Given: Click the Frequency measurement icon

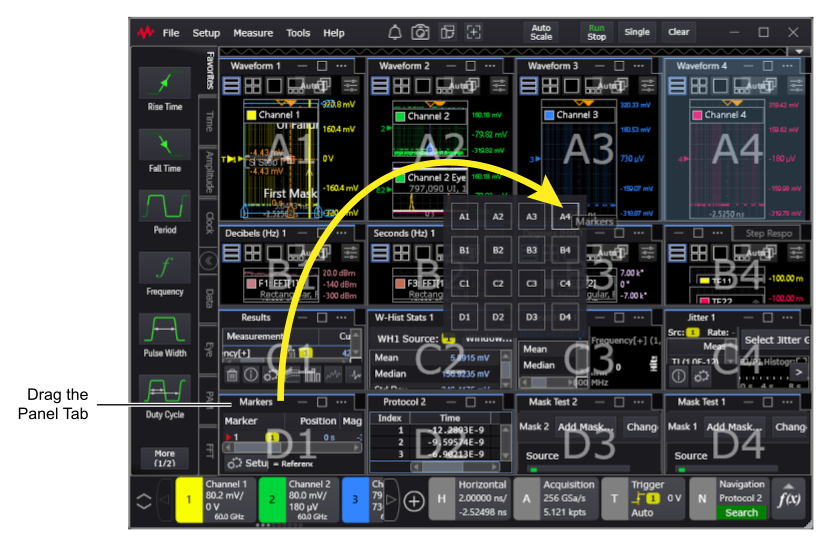Looking at the screenshot, I should (x=164, y=269).
